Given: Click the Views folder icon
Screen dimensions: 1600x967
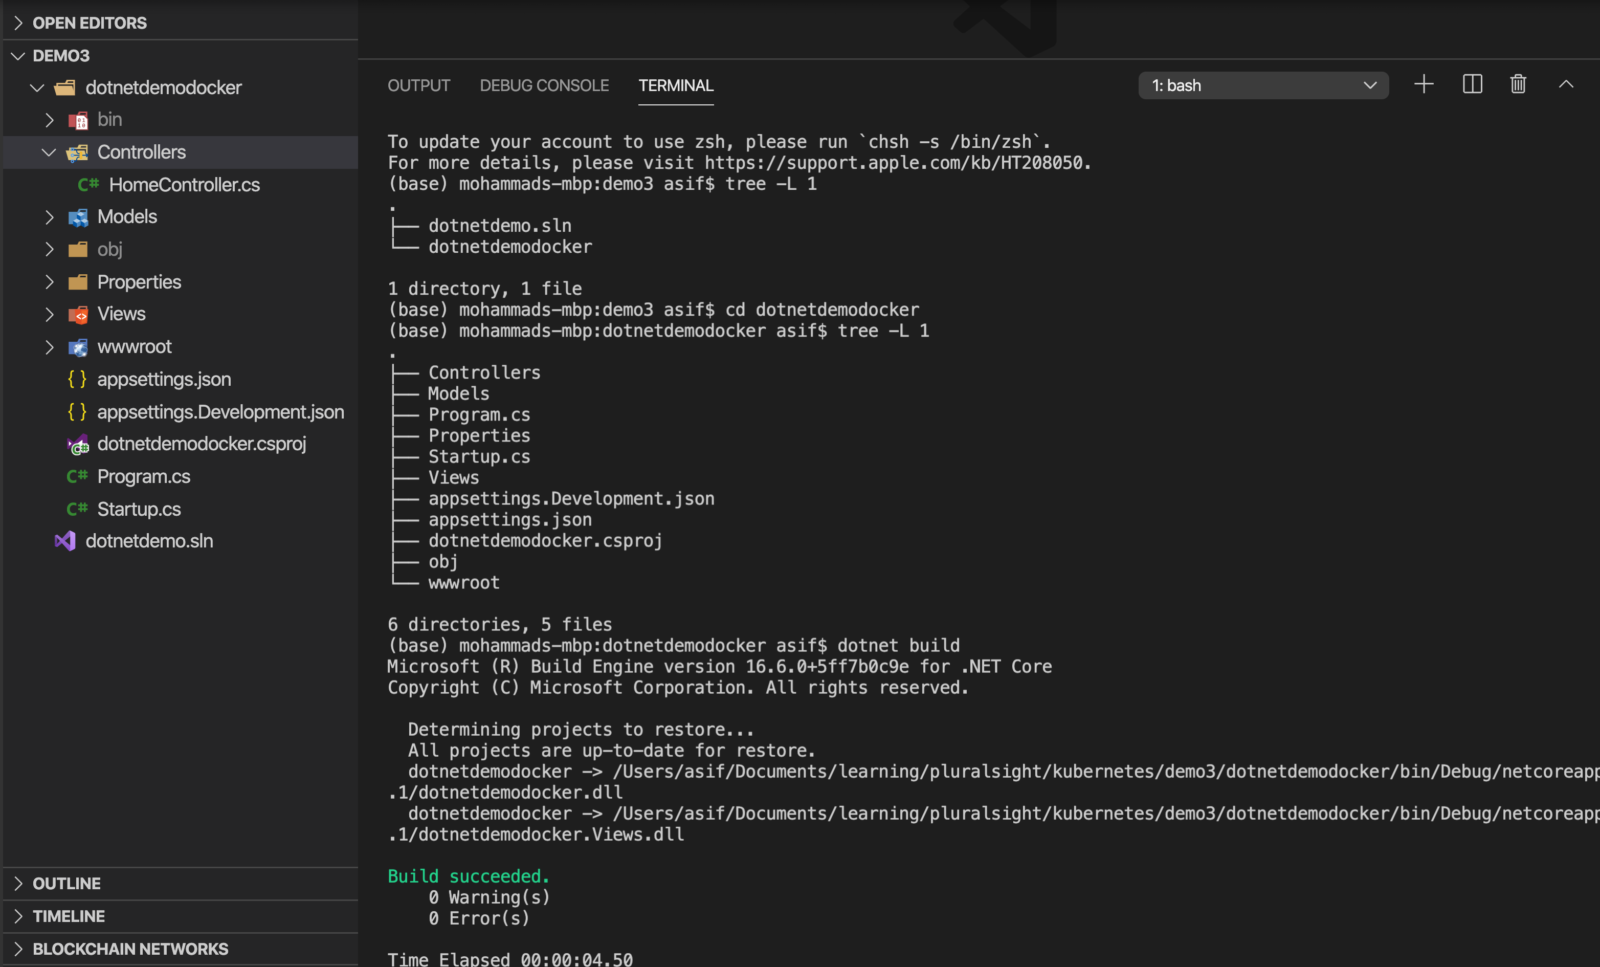Looking at the screenshot, I should (78, 314).
